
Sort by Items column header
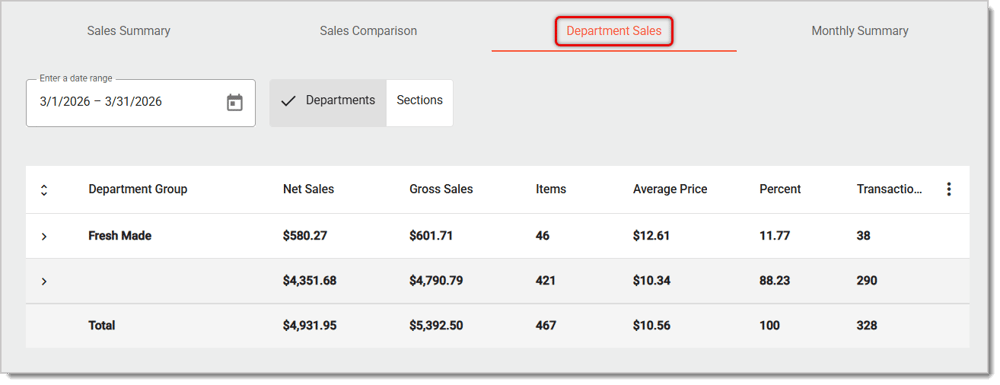[551, 189]
